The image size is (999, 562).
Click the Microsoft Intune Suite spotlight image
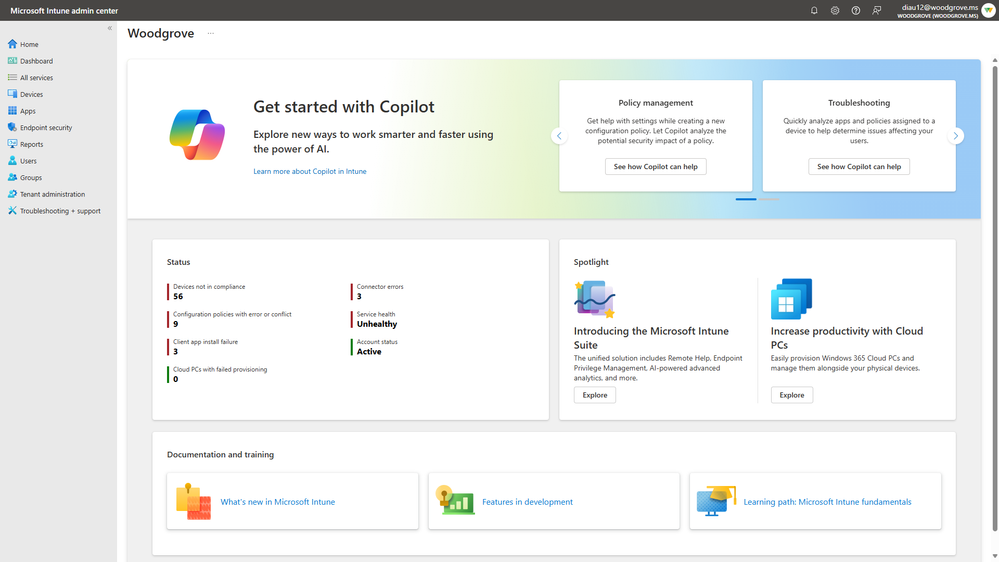coord(594,299)
